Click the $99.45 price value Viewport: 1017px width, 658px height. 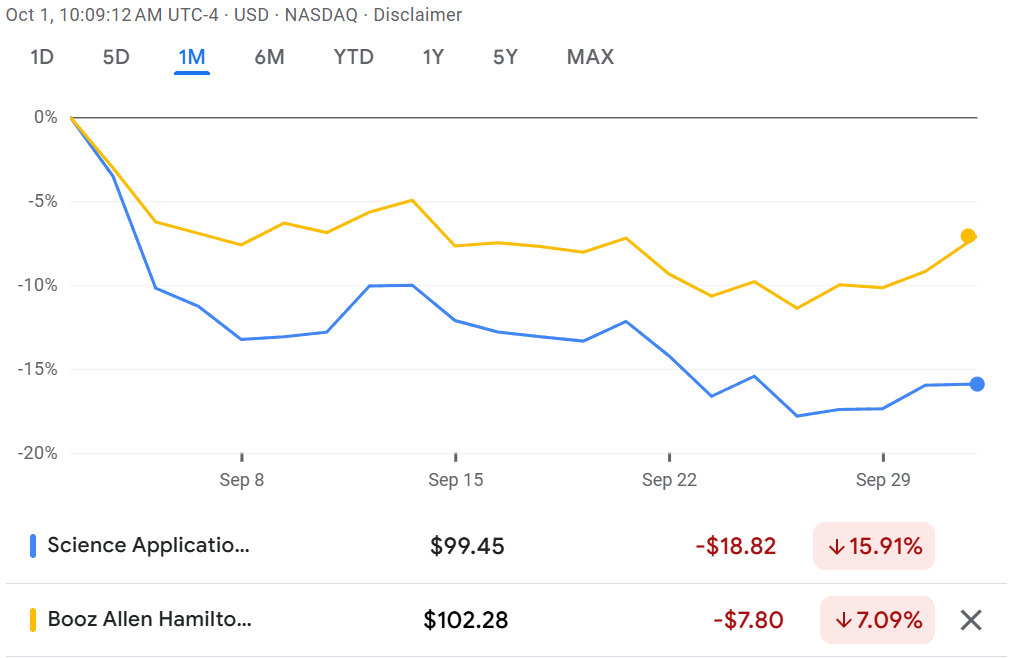(x=467, y=546)
